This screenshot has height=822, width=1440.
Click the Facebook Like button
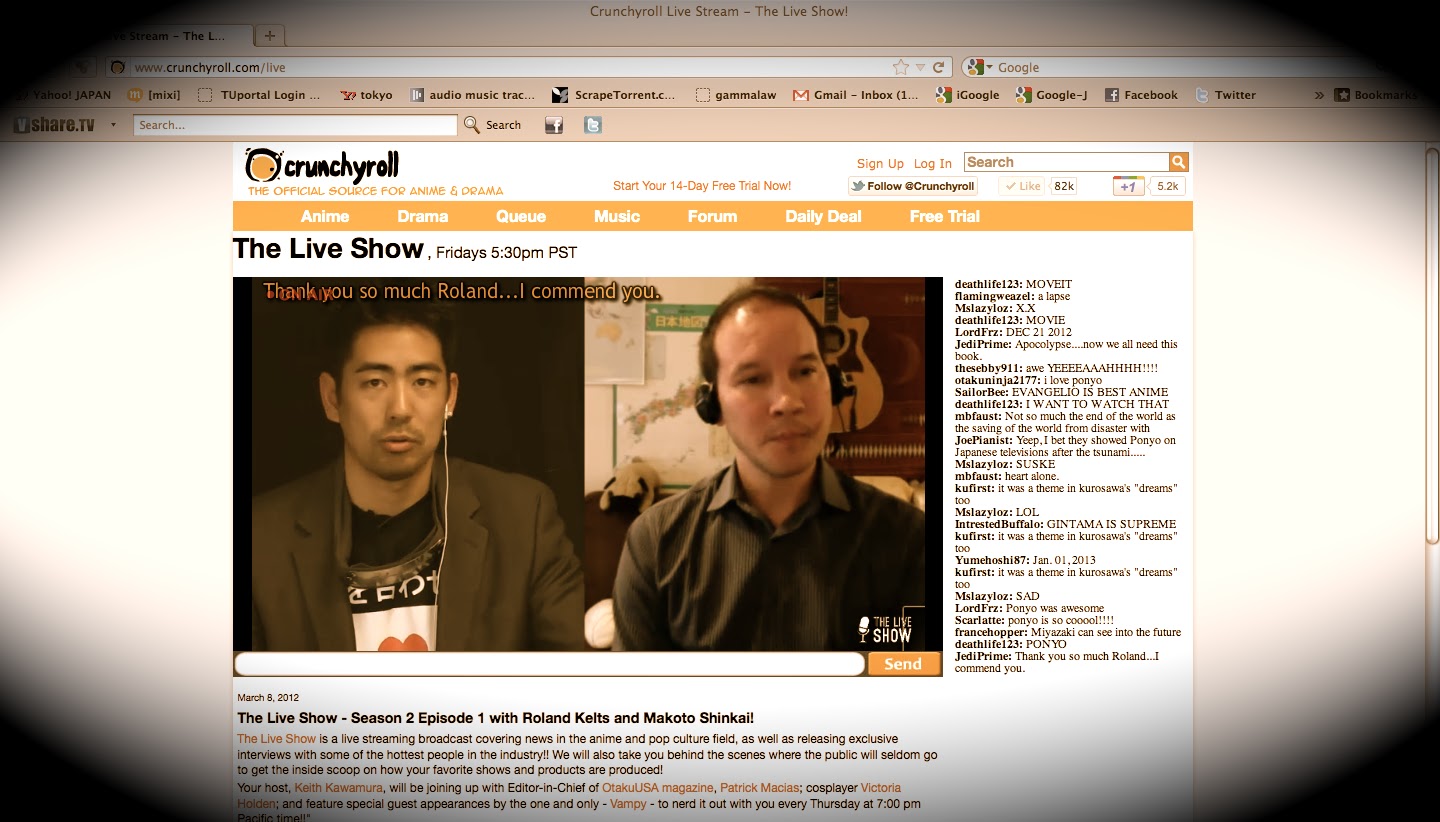pyautogui.click(x=1022, y=186)
